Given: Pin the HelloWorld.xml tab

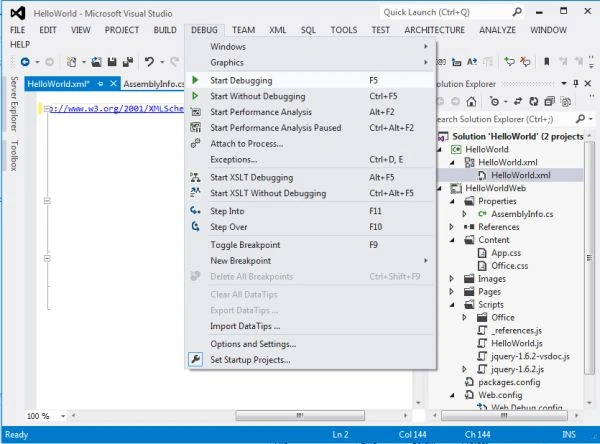Looking at the screenshot, I should (x=100, y=83).
